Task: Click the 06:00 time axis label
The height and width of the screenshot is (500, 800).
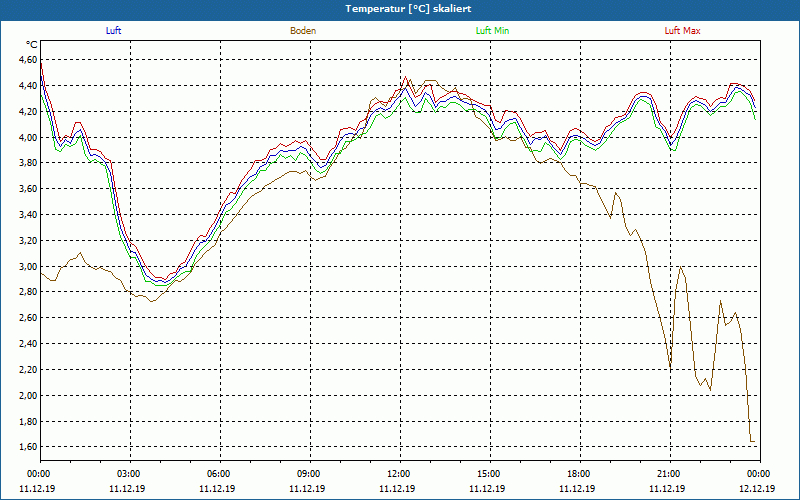Action: 220,474
